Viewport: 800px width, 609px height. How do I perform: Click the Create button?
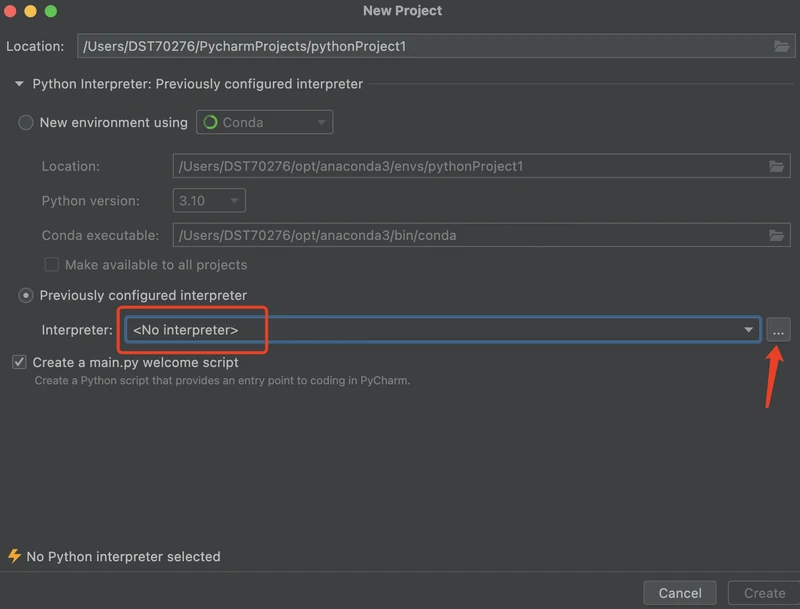764,593
